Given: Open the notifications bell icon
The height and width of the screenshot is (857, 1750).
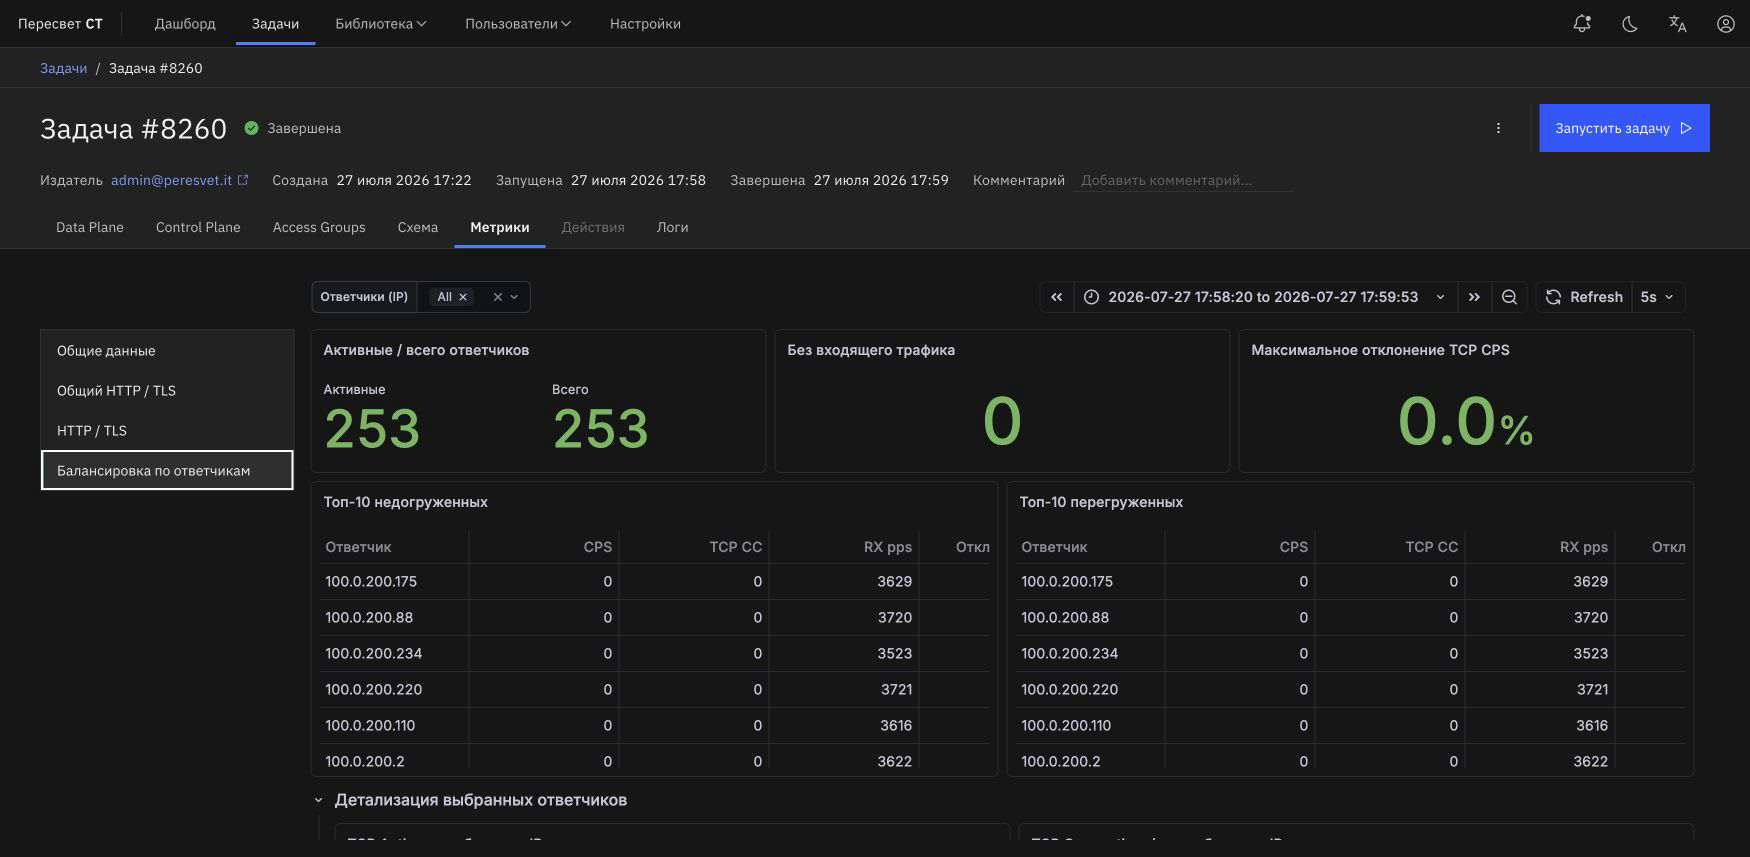Looking at the screenshot, I should pos(1582,24).
